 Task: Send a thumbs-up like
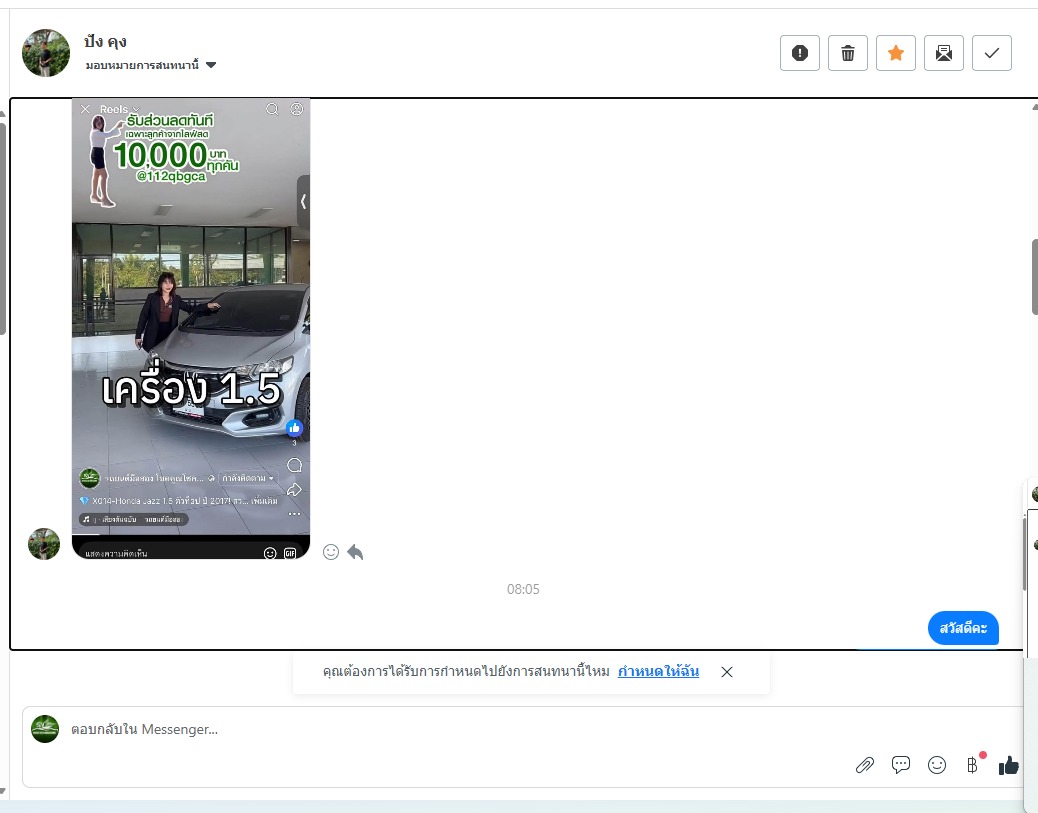click(1009, 765)
